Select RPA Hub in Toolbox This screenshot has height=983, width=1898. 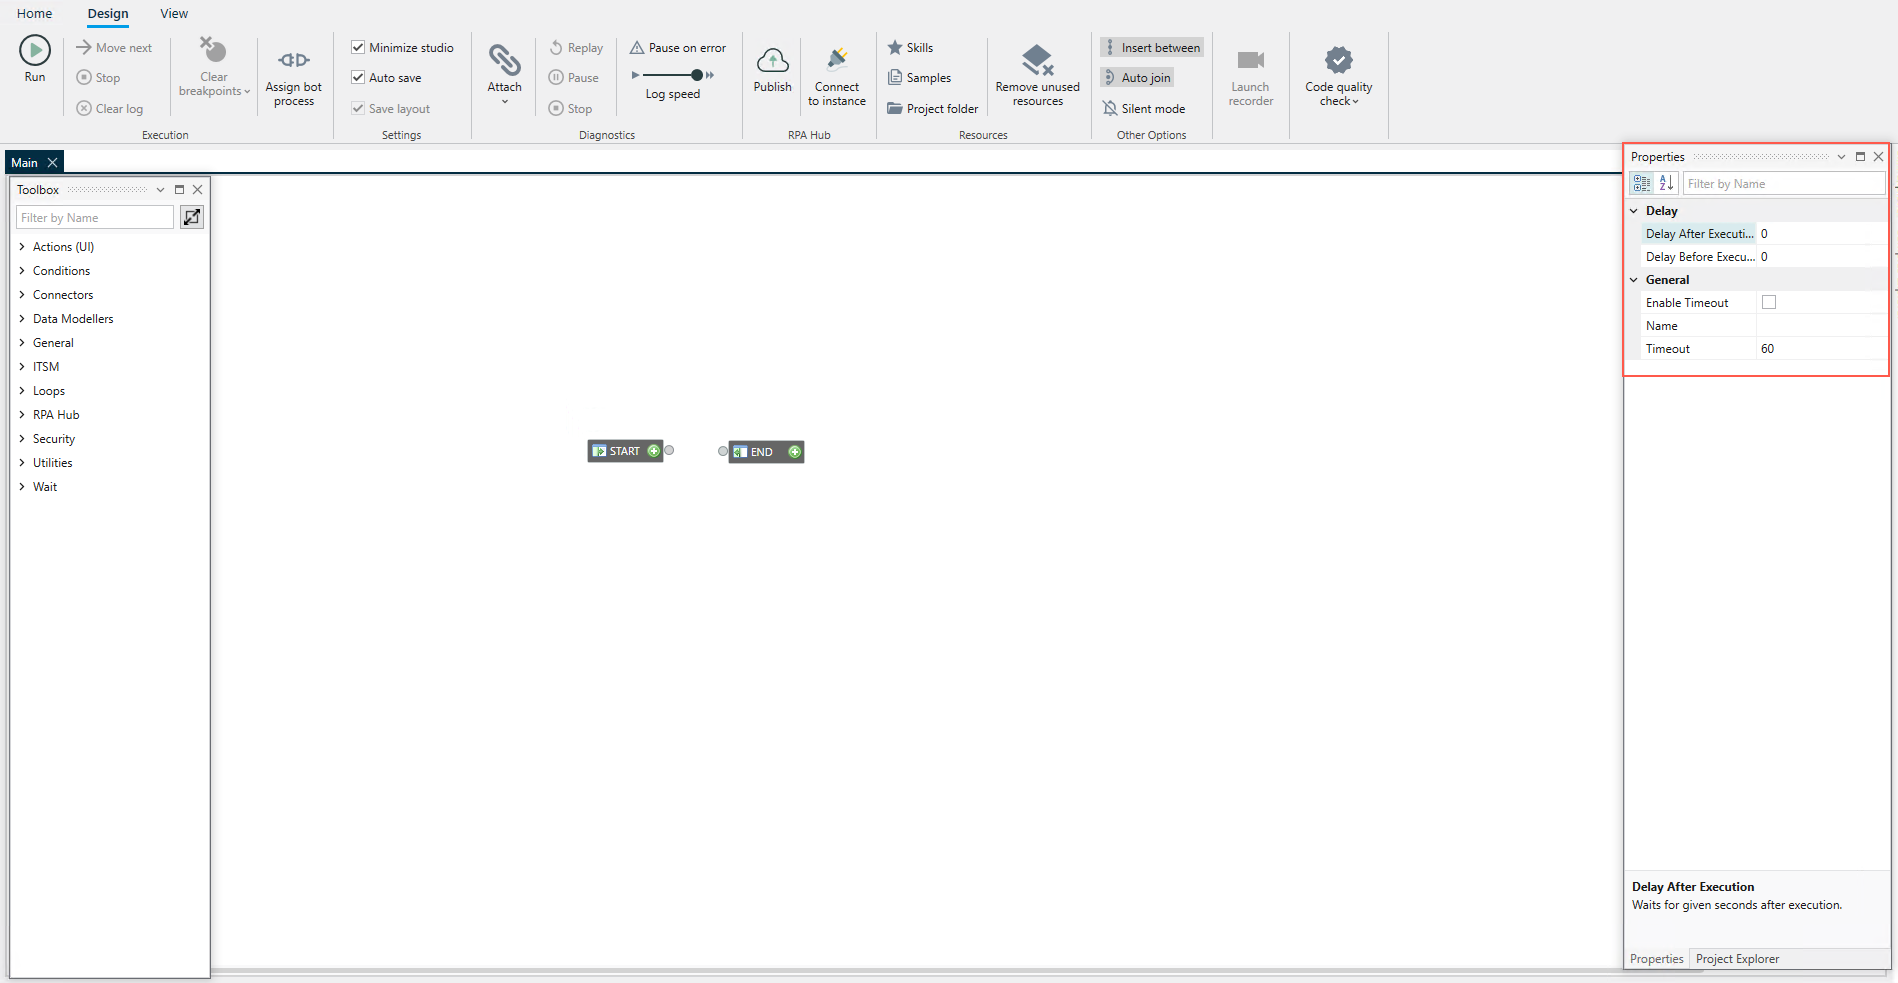coord(56,414)
